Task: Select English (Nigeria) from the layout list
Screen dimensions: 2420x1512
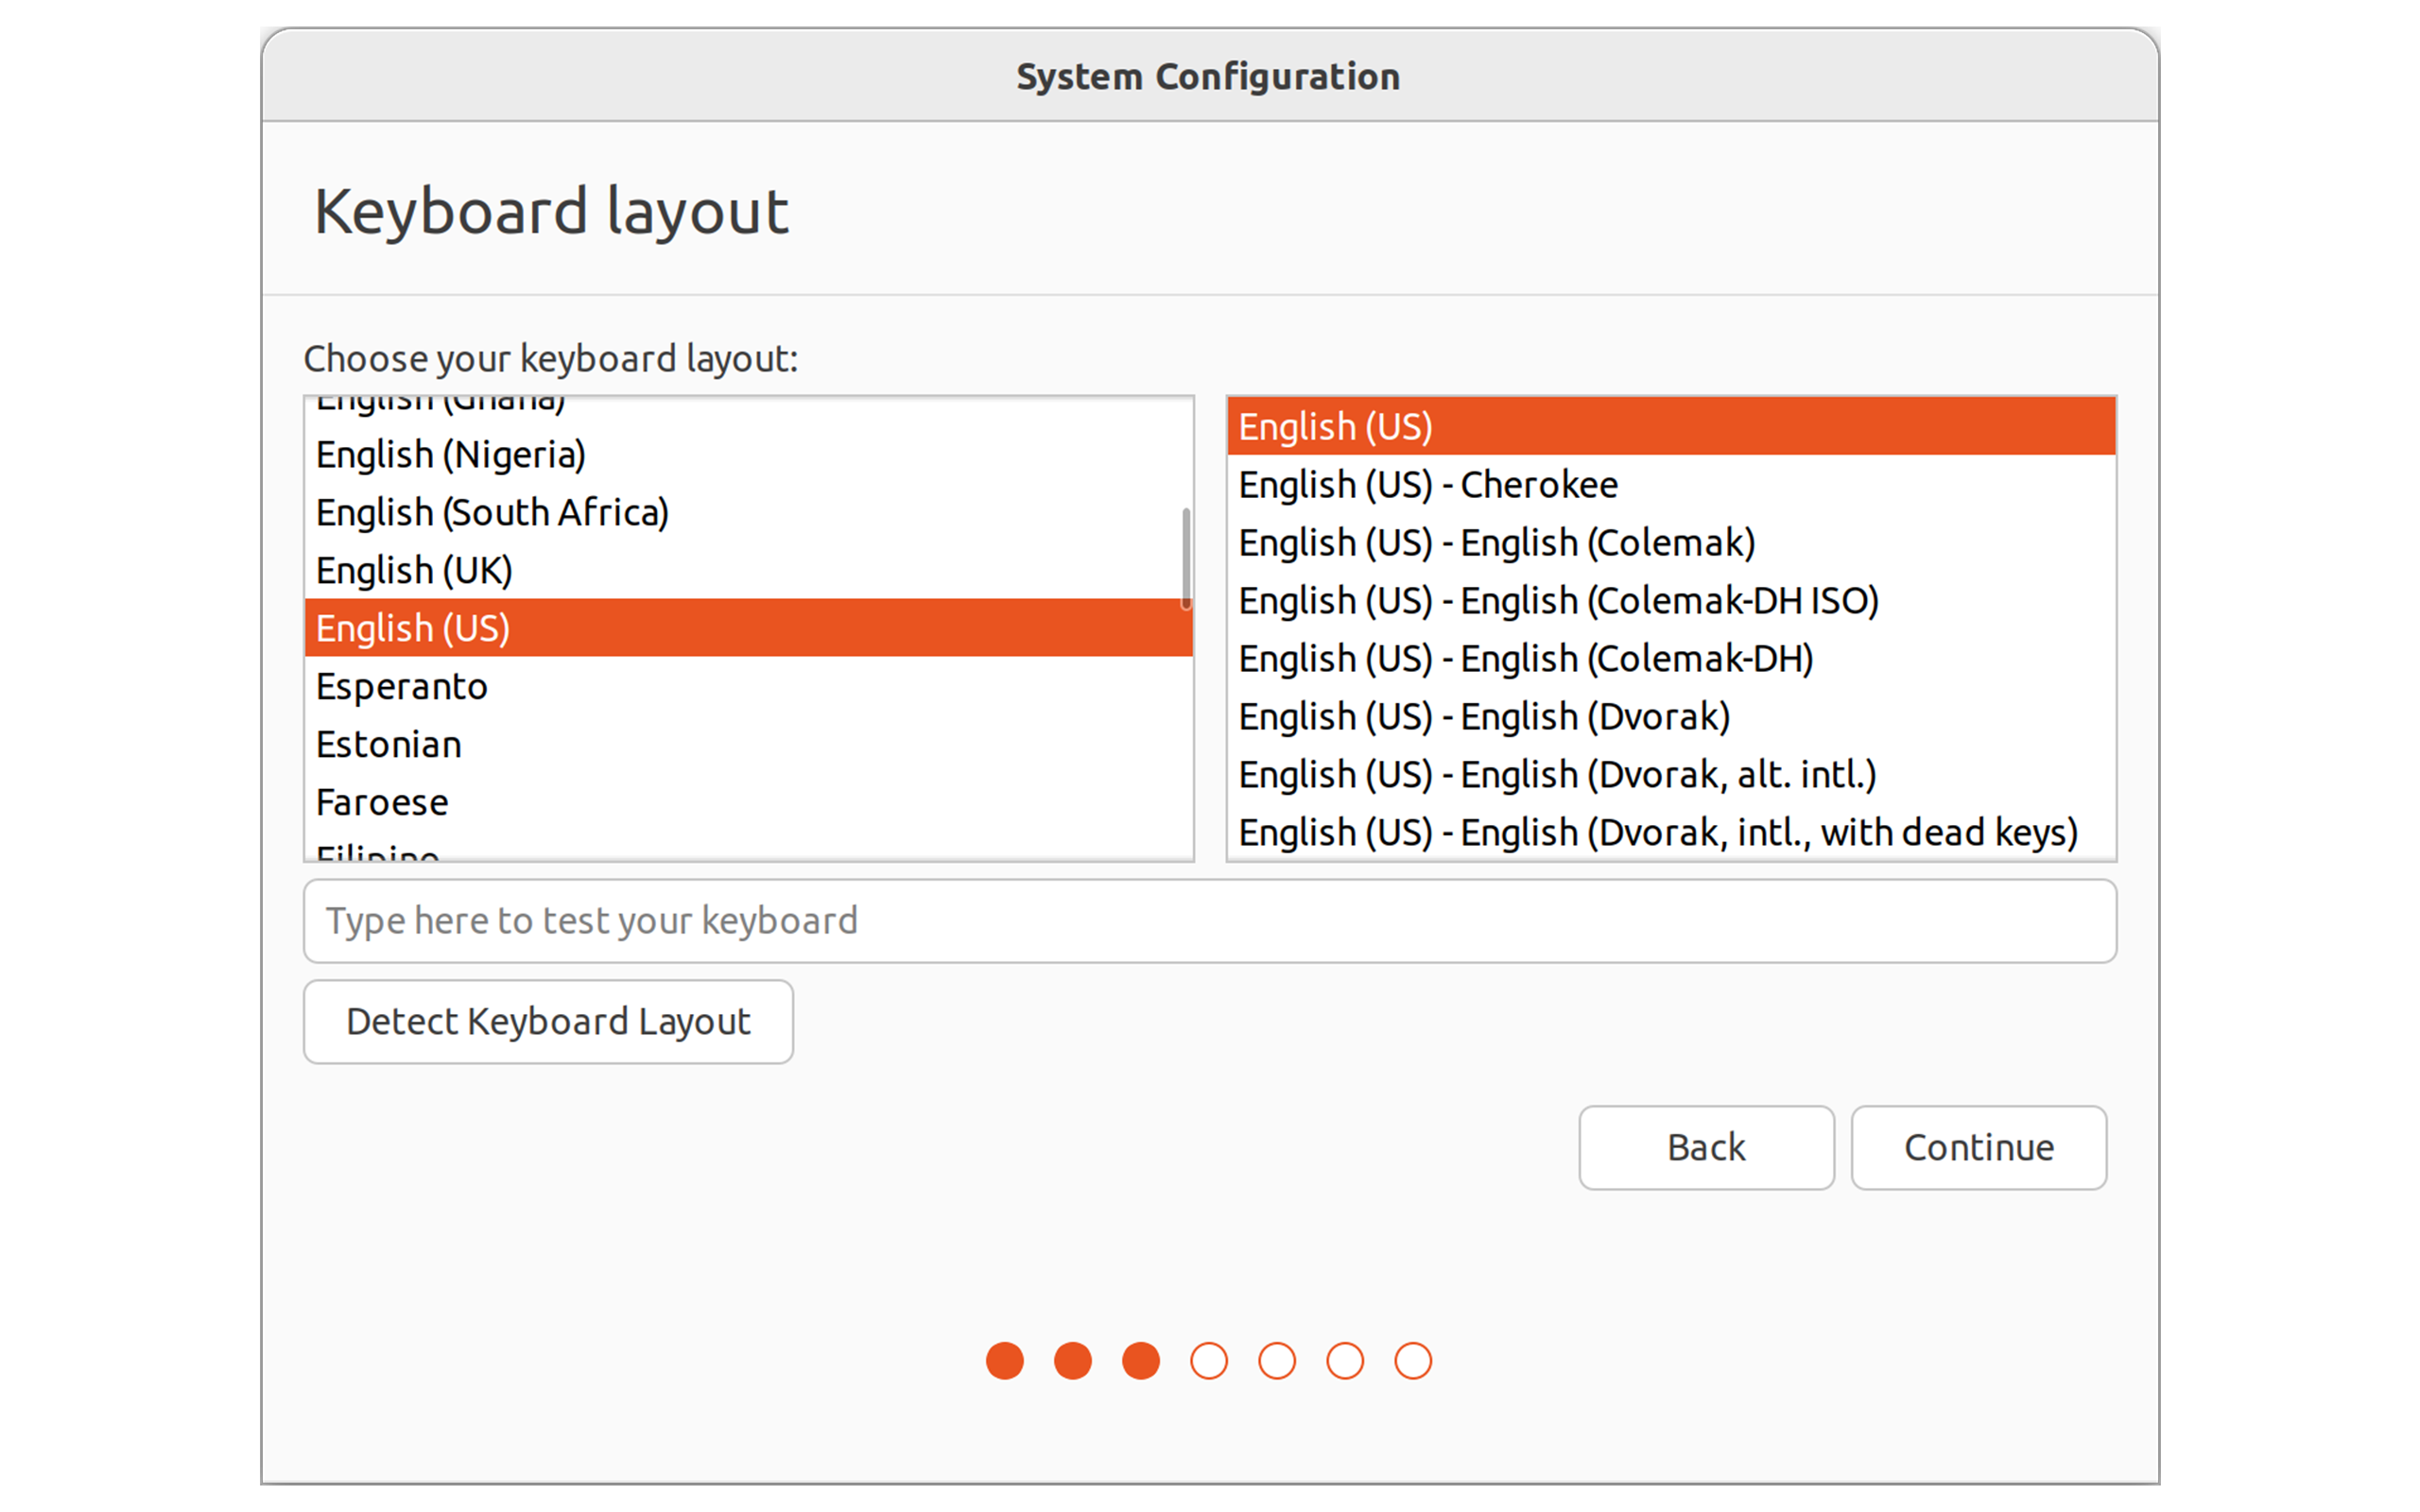Action: (x=450, y=454)
